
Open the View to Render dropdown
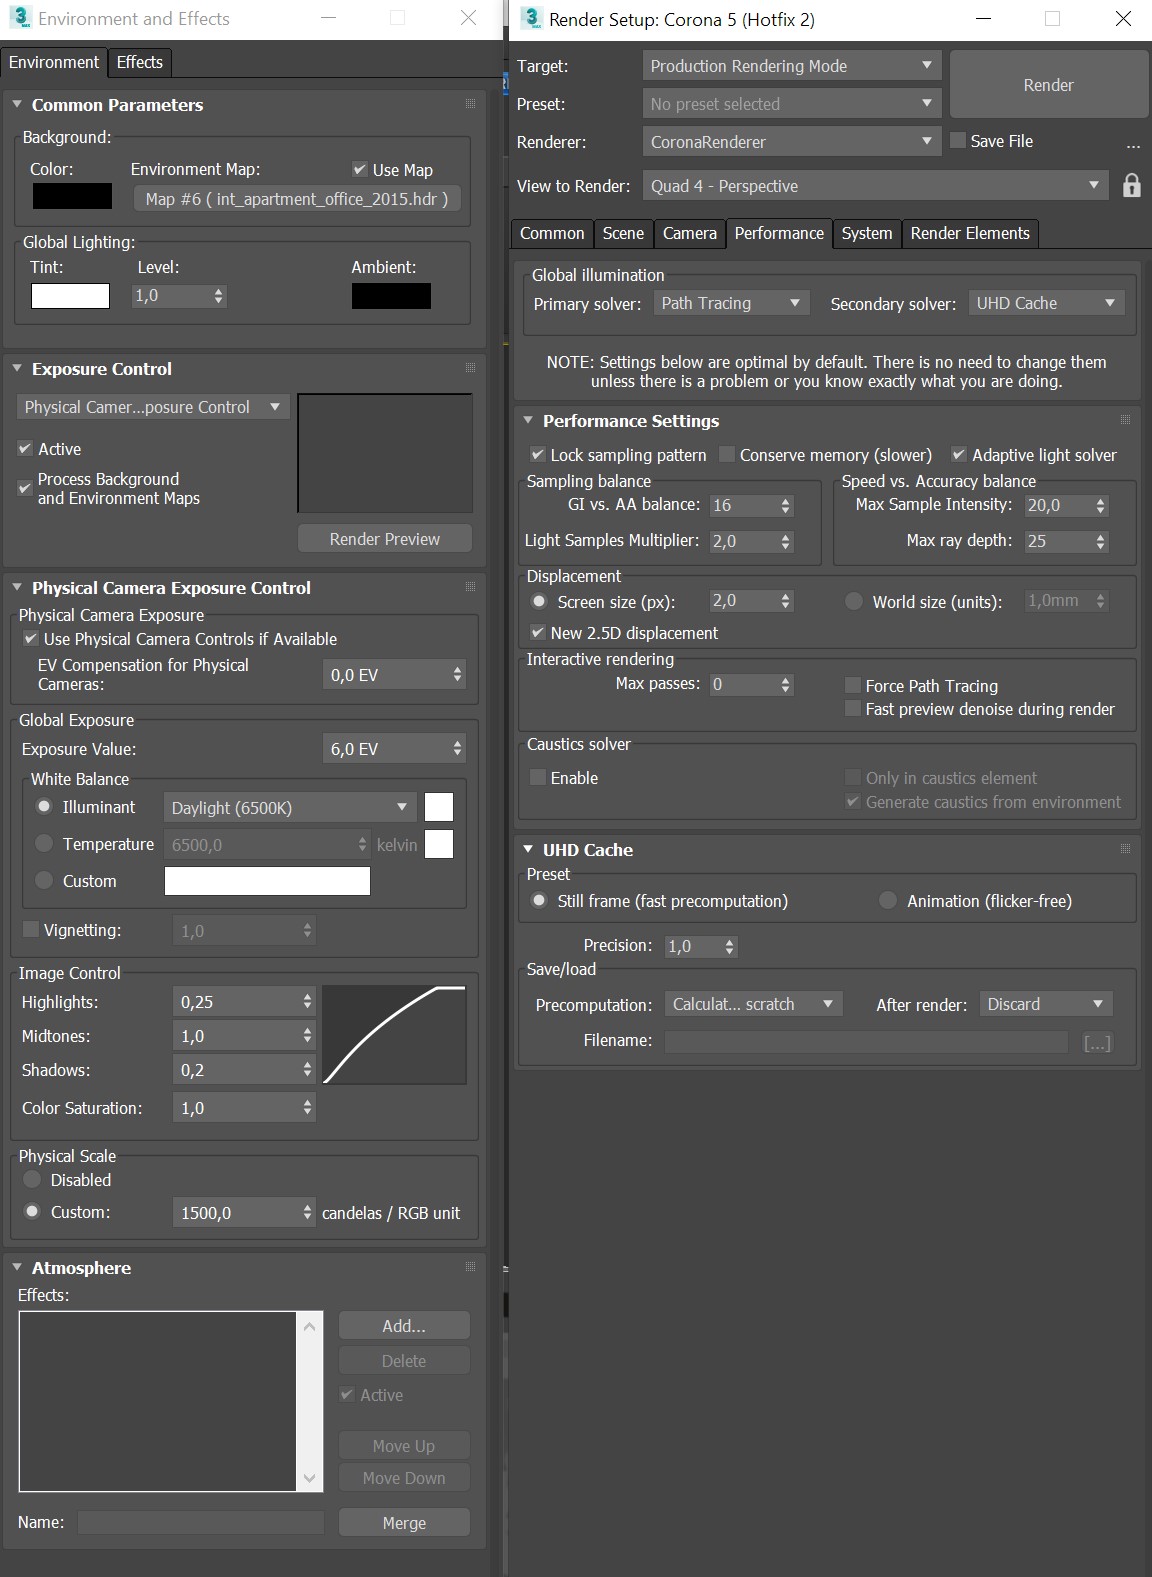(875, 186)
